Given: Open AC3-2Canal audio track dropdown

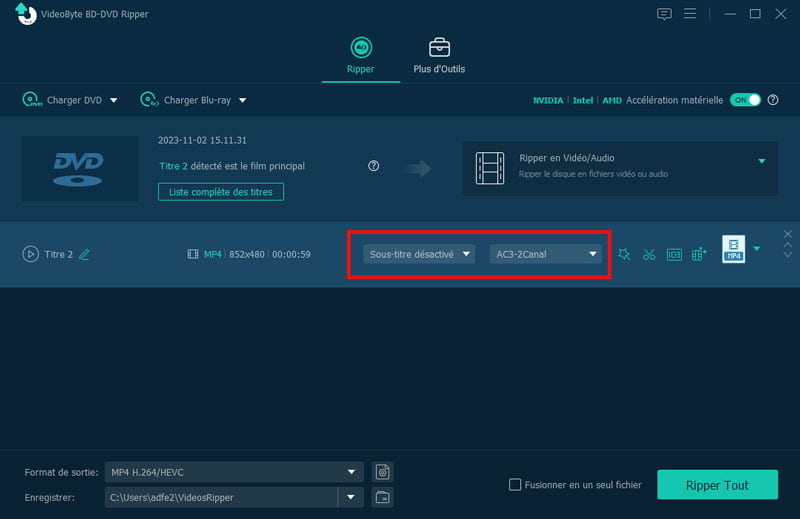Looking at the screenshot, I should pyautogui.click(x=545, y=254).
